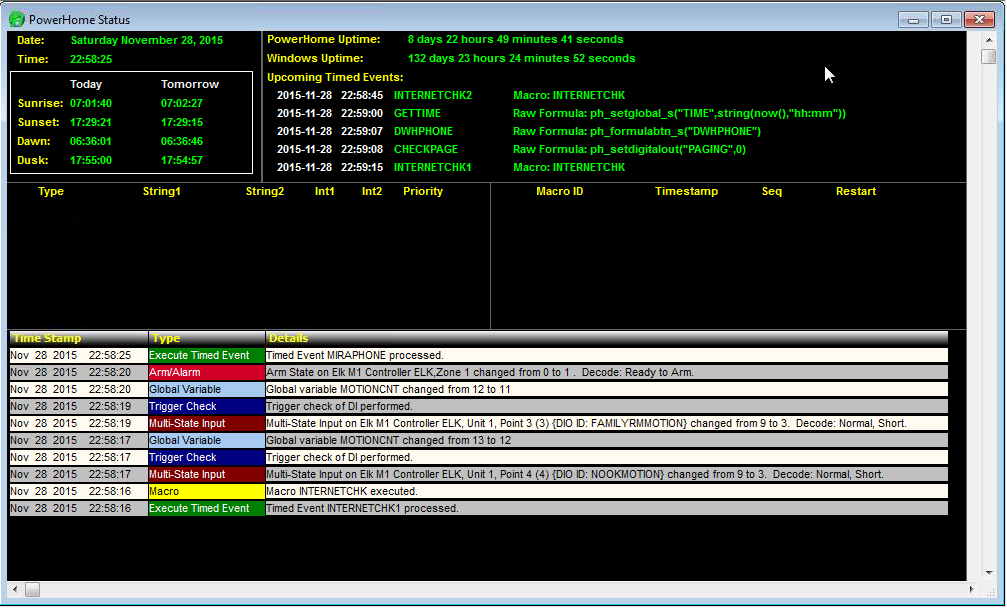The image size is (1007, 608).
Task: Click the ph_setglobal_s TIME raw formula text
Action: [x=679, y=113]
